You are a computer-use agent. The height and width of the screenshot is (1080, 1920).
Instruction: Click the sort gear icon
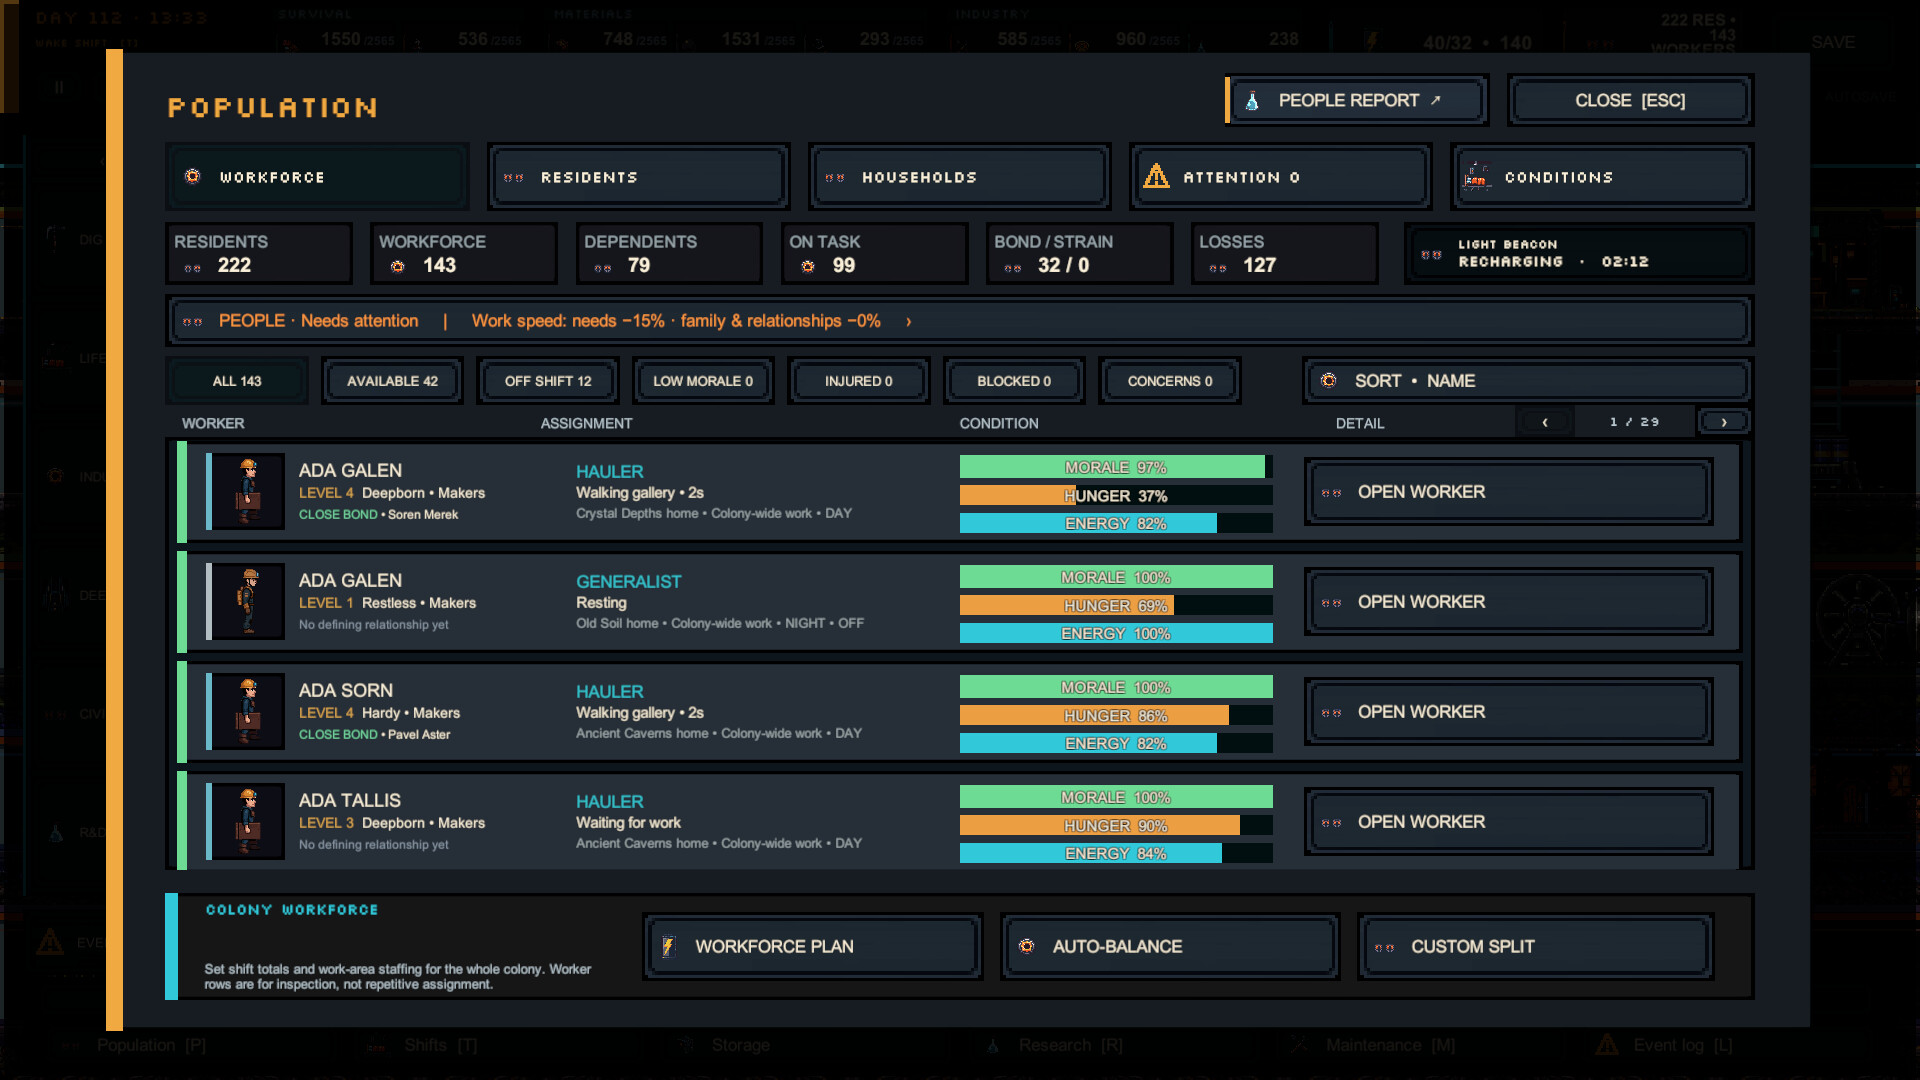(x=1328, y=381)
